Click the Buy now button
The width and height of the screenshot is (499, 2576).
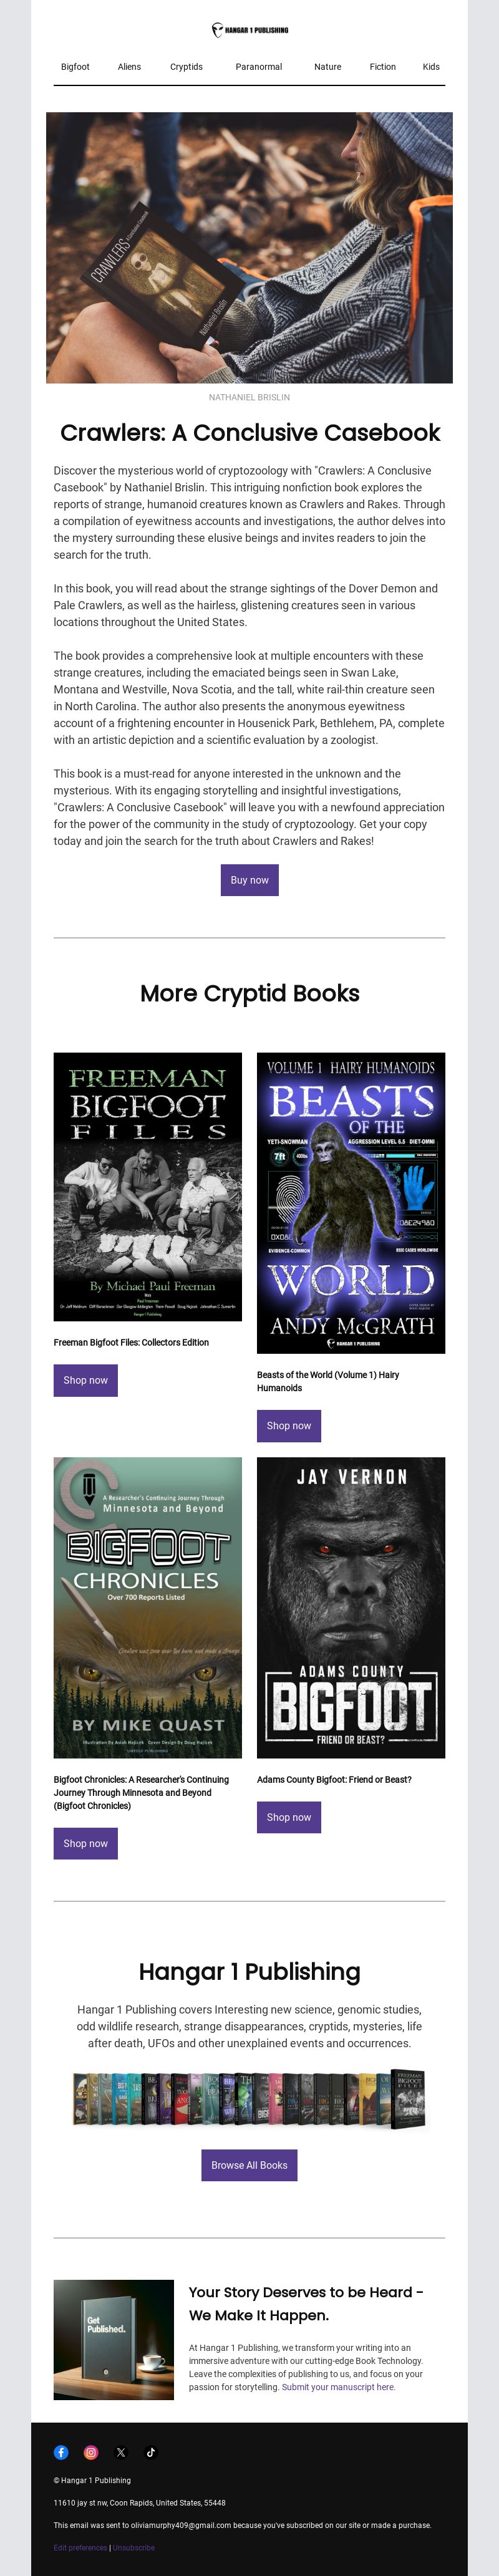click(x=249, y=880)
